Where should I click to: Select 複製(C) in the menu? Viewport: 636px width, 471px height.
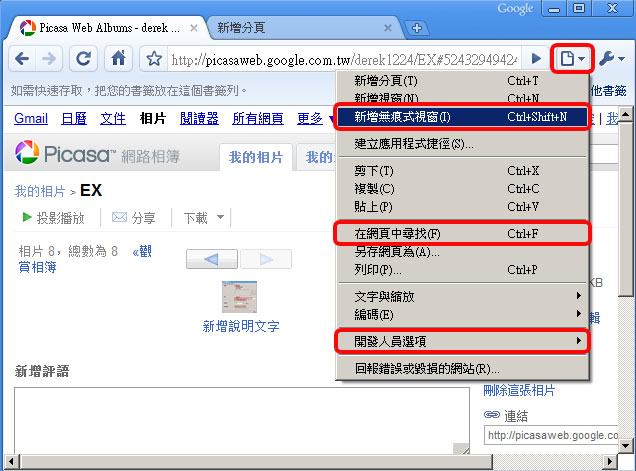(462, 189)
